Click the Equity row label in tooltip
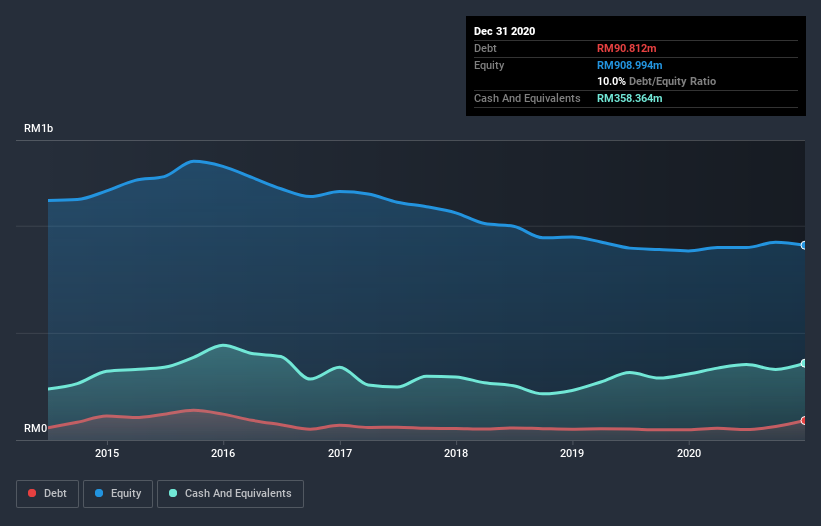Screen dimensions: 821x526 tap(489, 65)
